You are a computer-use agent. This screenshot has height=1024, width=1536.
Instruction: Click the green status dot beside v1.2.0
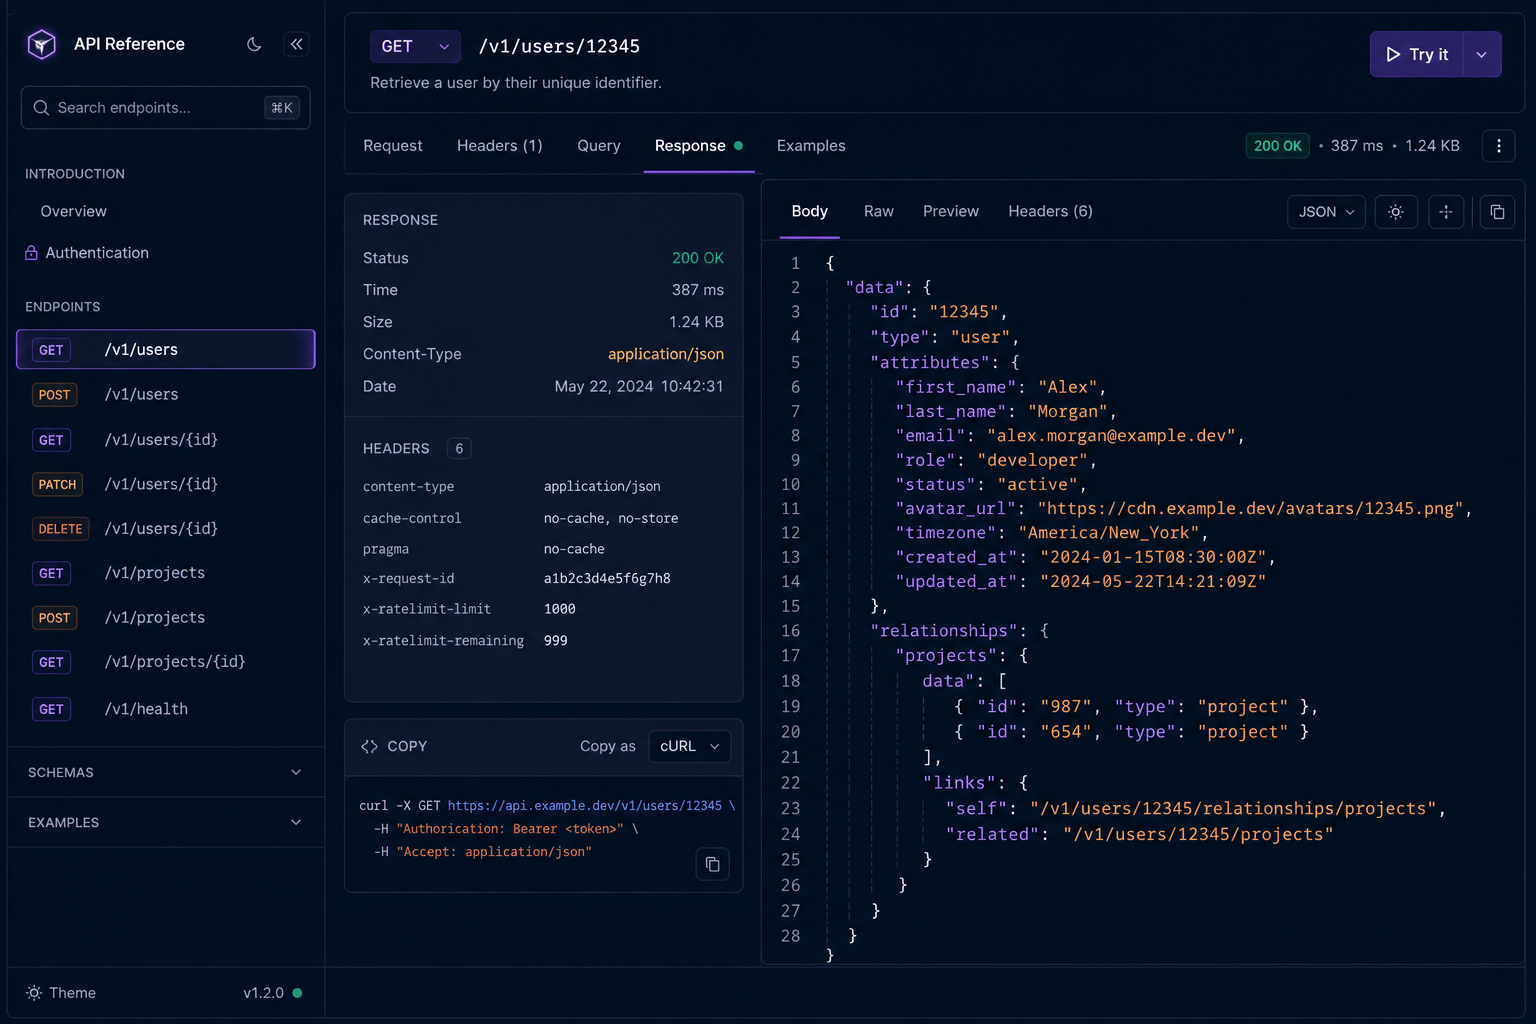297,993
